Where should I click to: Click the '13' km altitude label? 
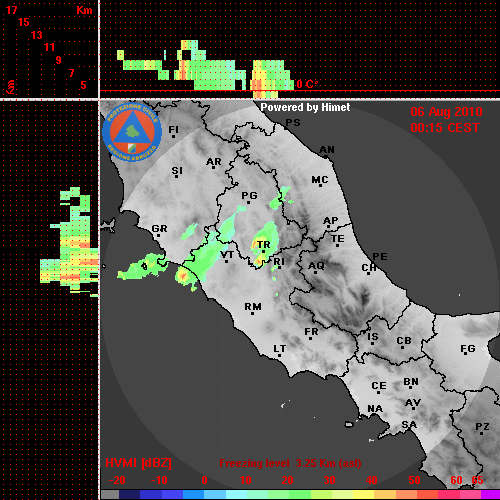click(37, 35)
